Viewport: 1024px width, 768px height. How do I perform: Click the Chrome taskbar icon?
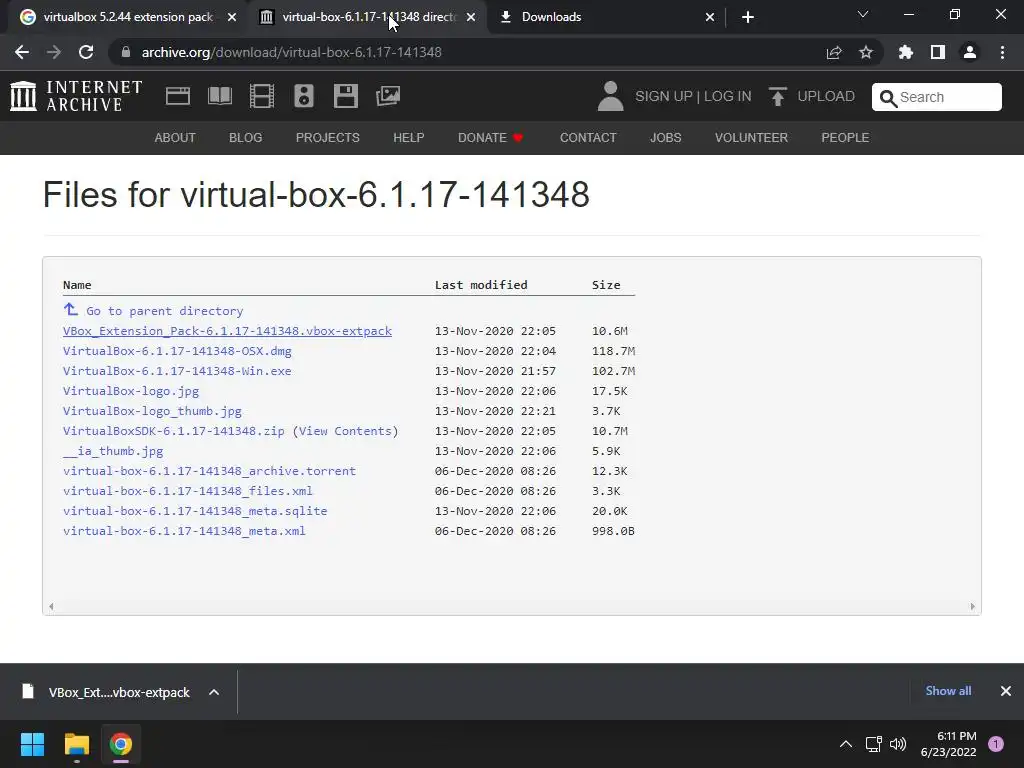coord(121,744)
